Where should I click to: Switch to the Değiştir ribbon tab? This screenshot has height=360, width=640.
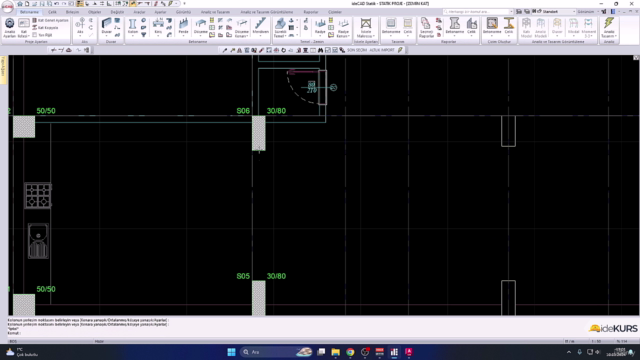click(x=117, y=12)
